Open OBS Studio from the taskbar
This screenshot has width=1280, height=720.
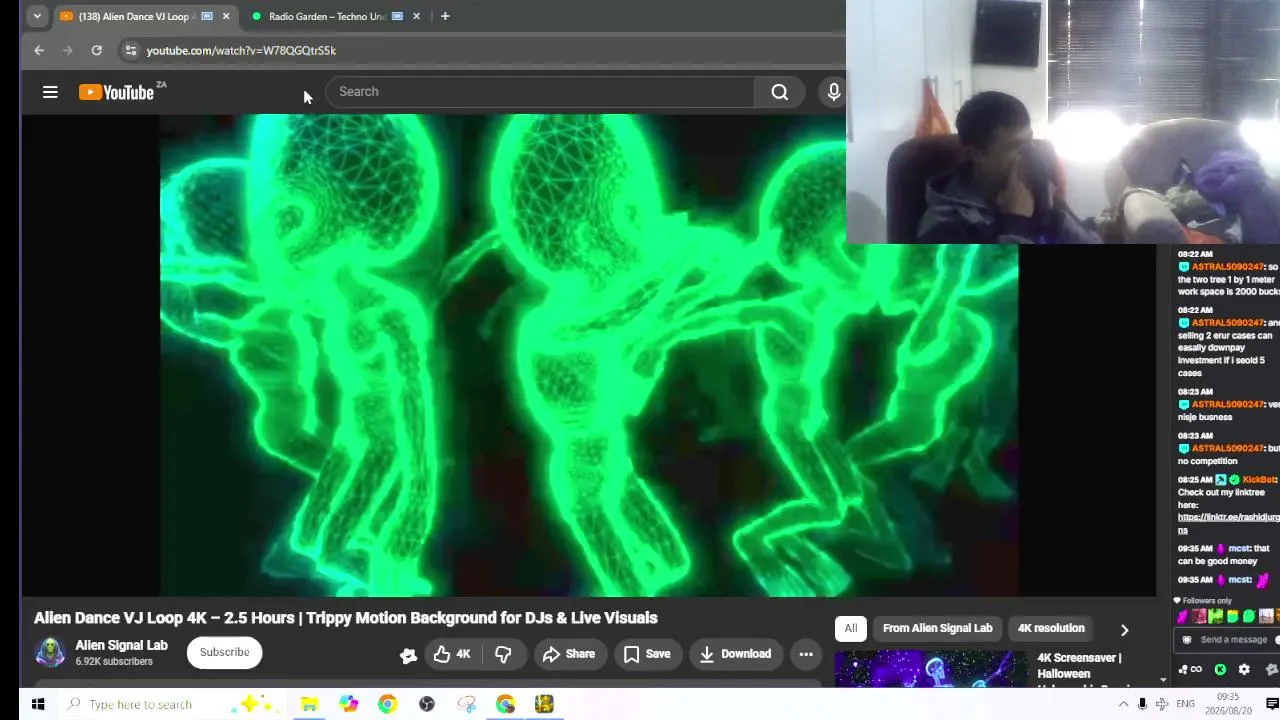(427, 704)
